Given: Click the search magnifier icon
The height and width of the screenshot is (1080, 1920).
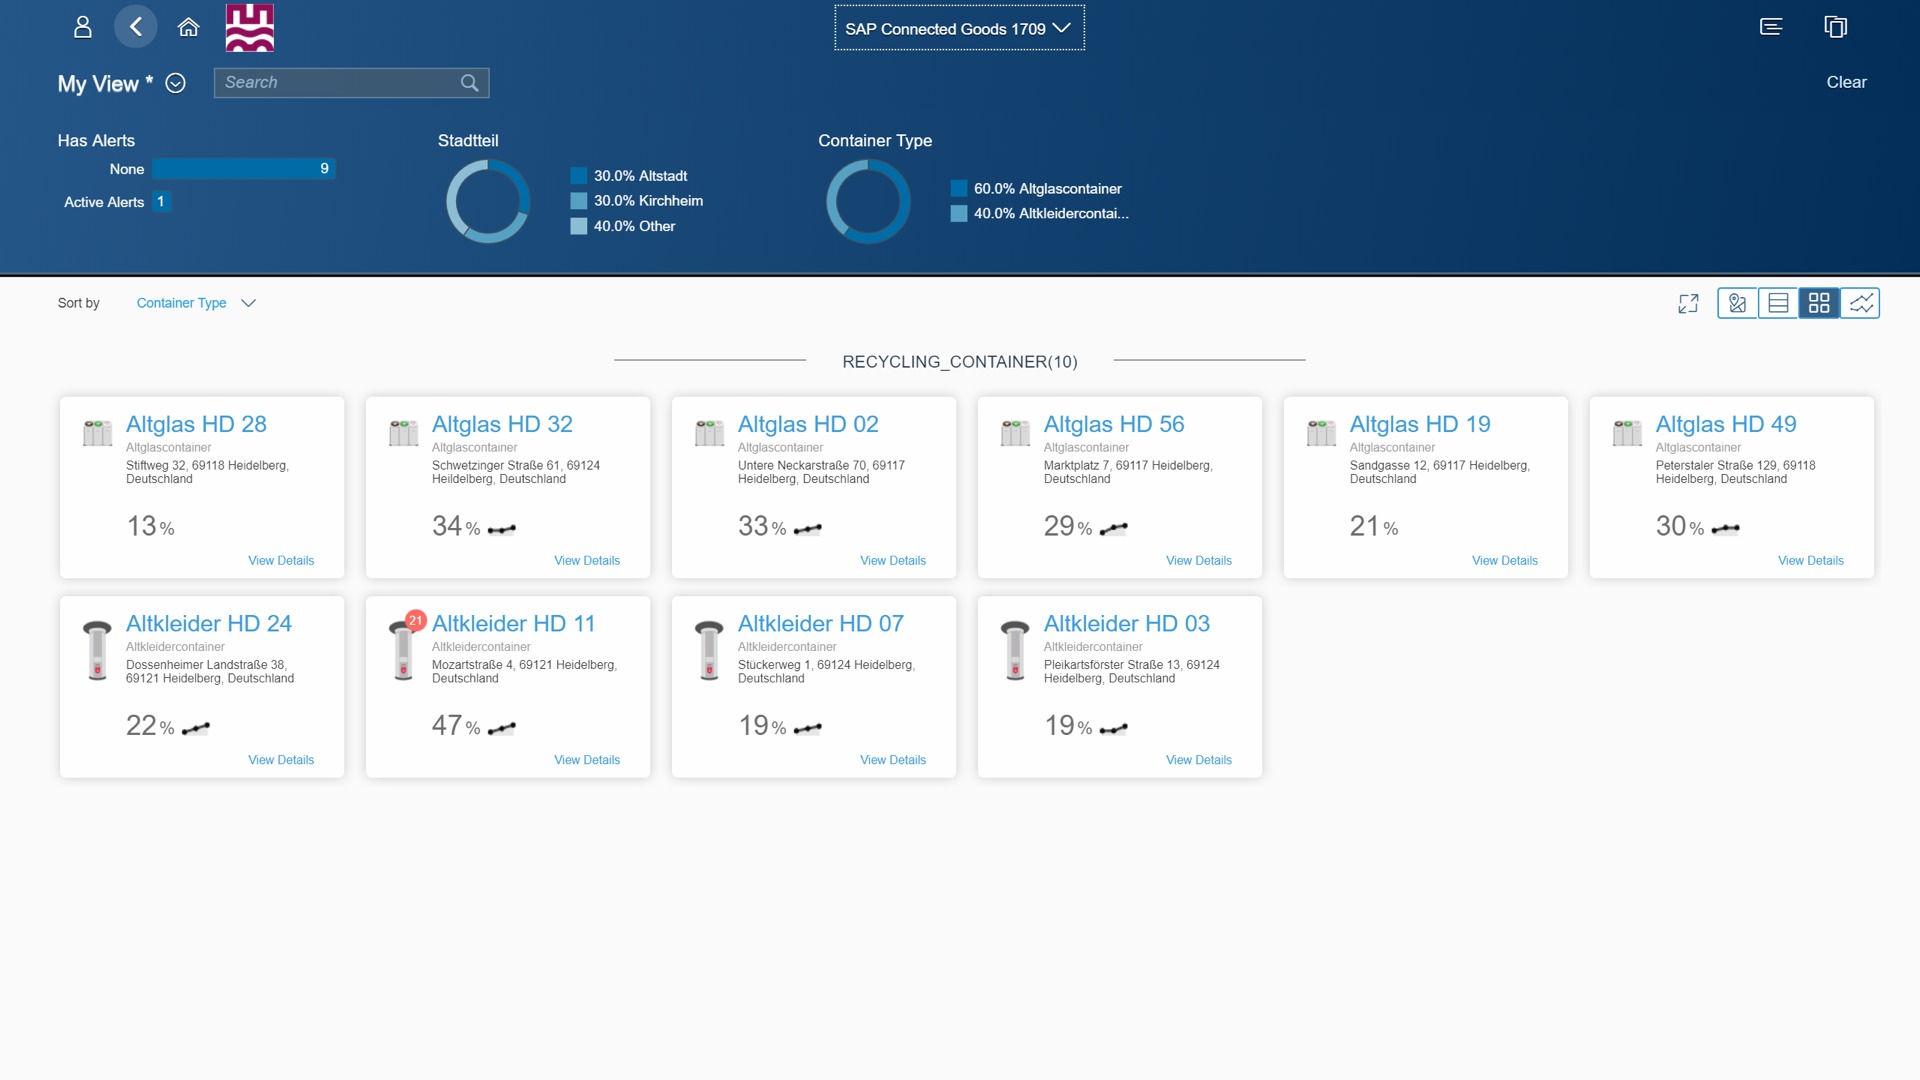Looking at the screenshot, I should [x=469, y=83].
